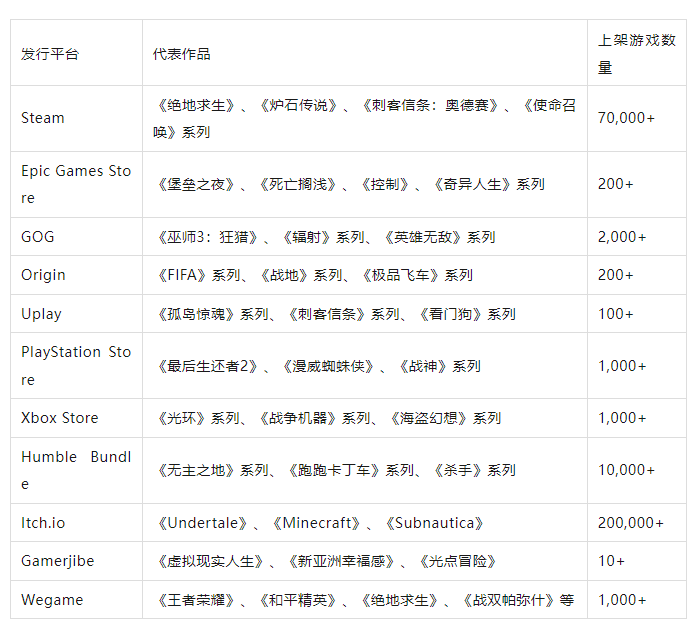Click the 《Undertale》、《Minecraft》 works cell
Screen dimensions: 695x624
tap(365, 523)
